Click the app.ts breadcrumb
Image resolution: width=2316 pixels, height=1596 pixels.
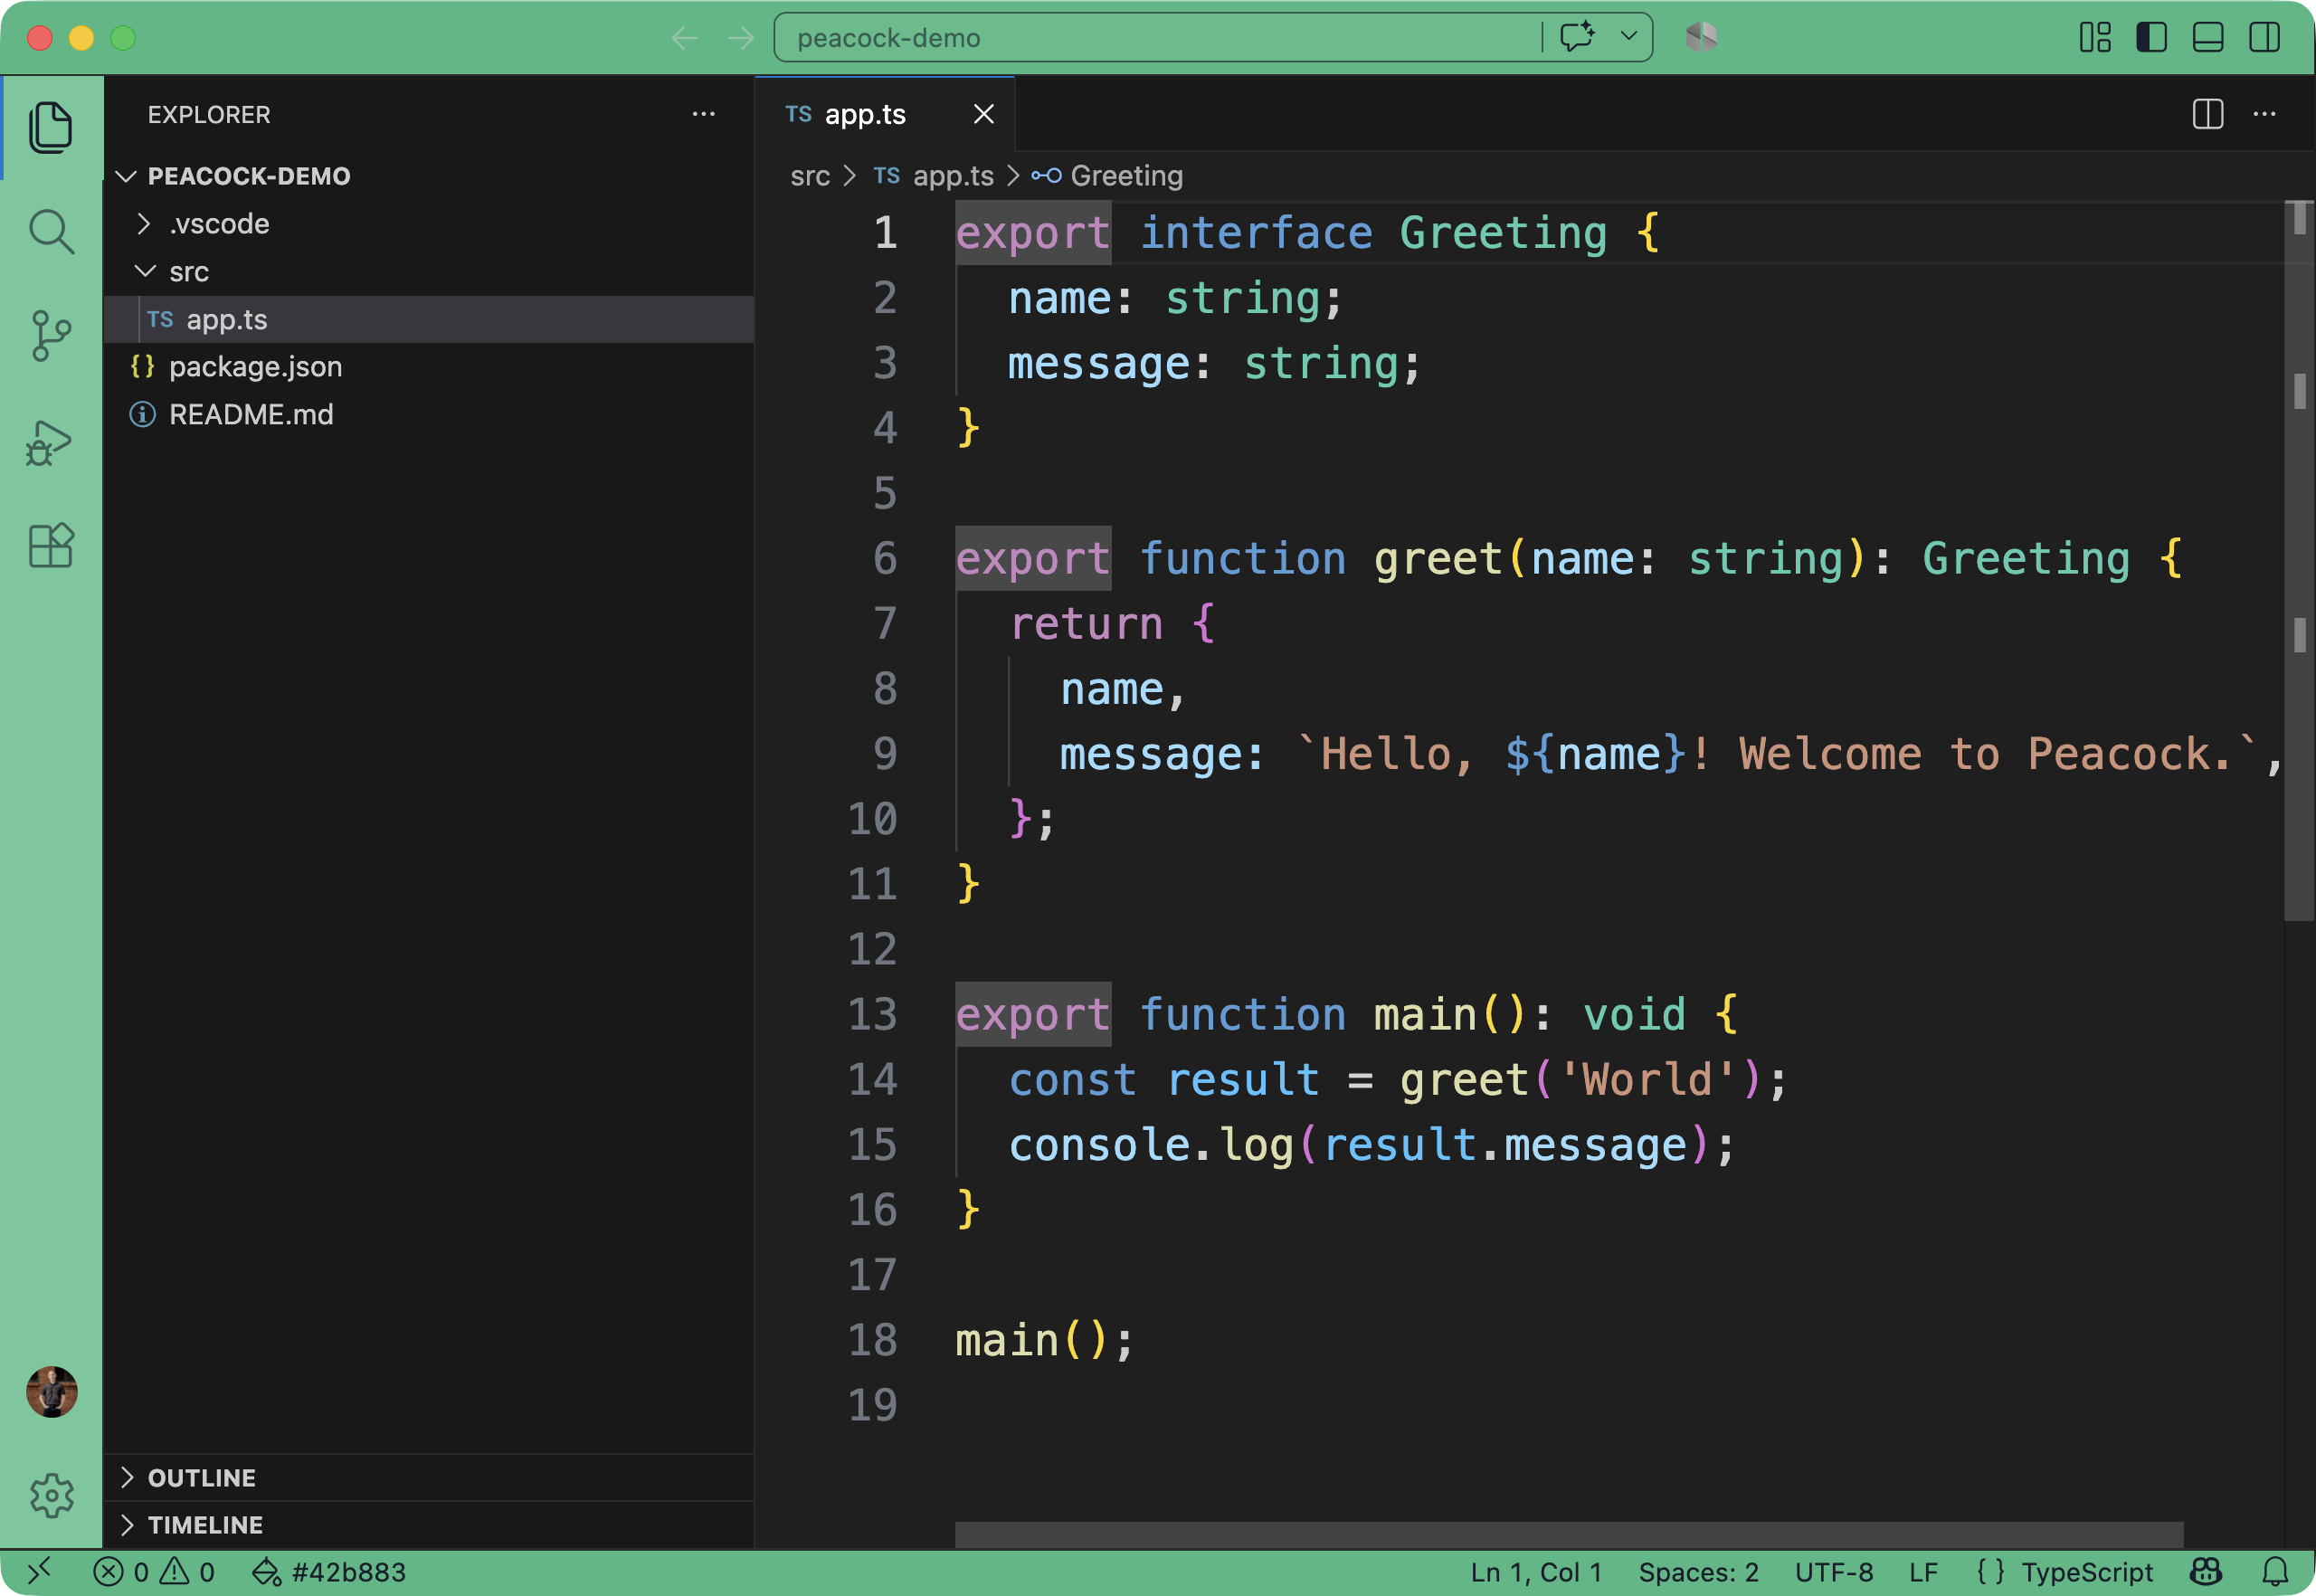pyautogui.click(x=934, y=176)
